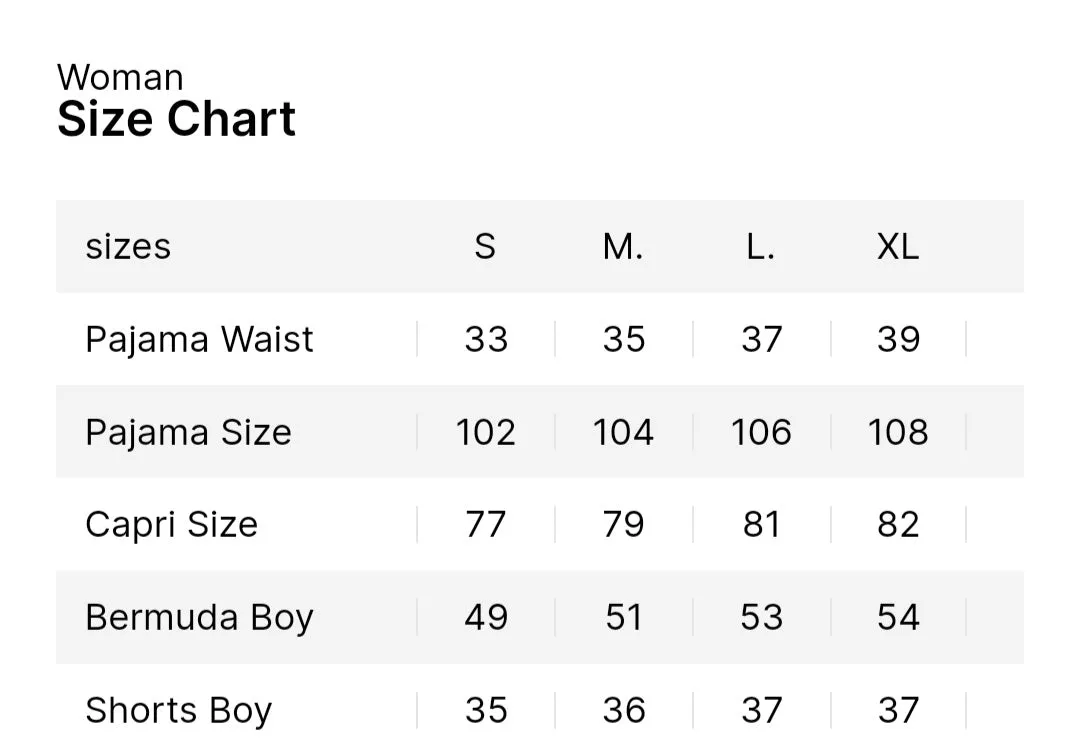
Task: Click the Bermuda Boy value 49
Action: [x=486, y=618]
